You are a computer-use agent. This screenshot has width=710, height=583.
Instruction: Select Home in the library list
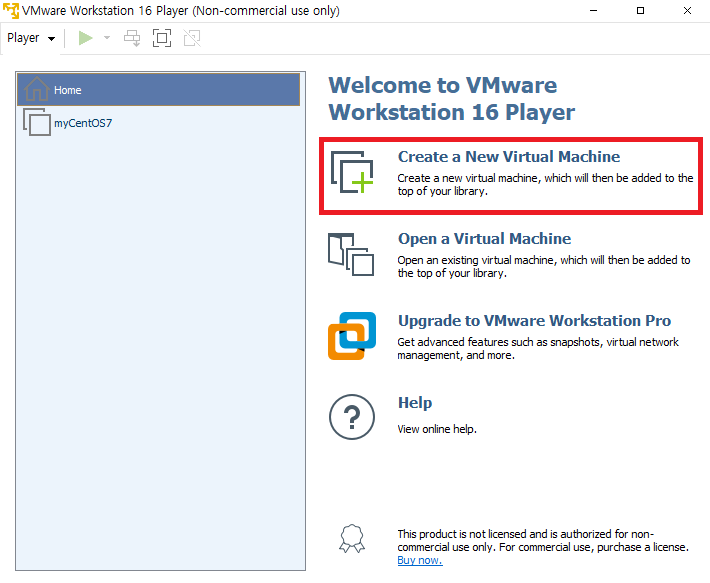(158, 90)
